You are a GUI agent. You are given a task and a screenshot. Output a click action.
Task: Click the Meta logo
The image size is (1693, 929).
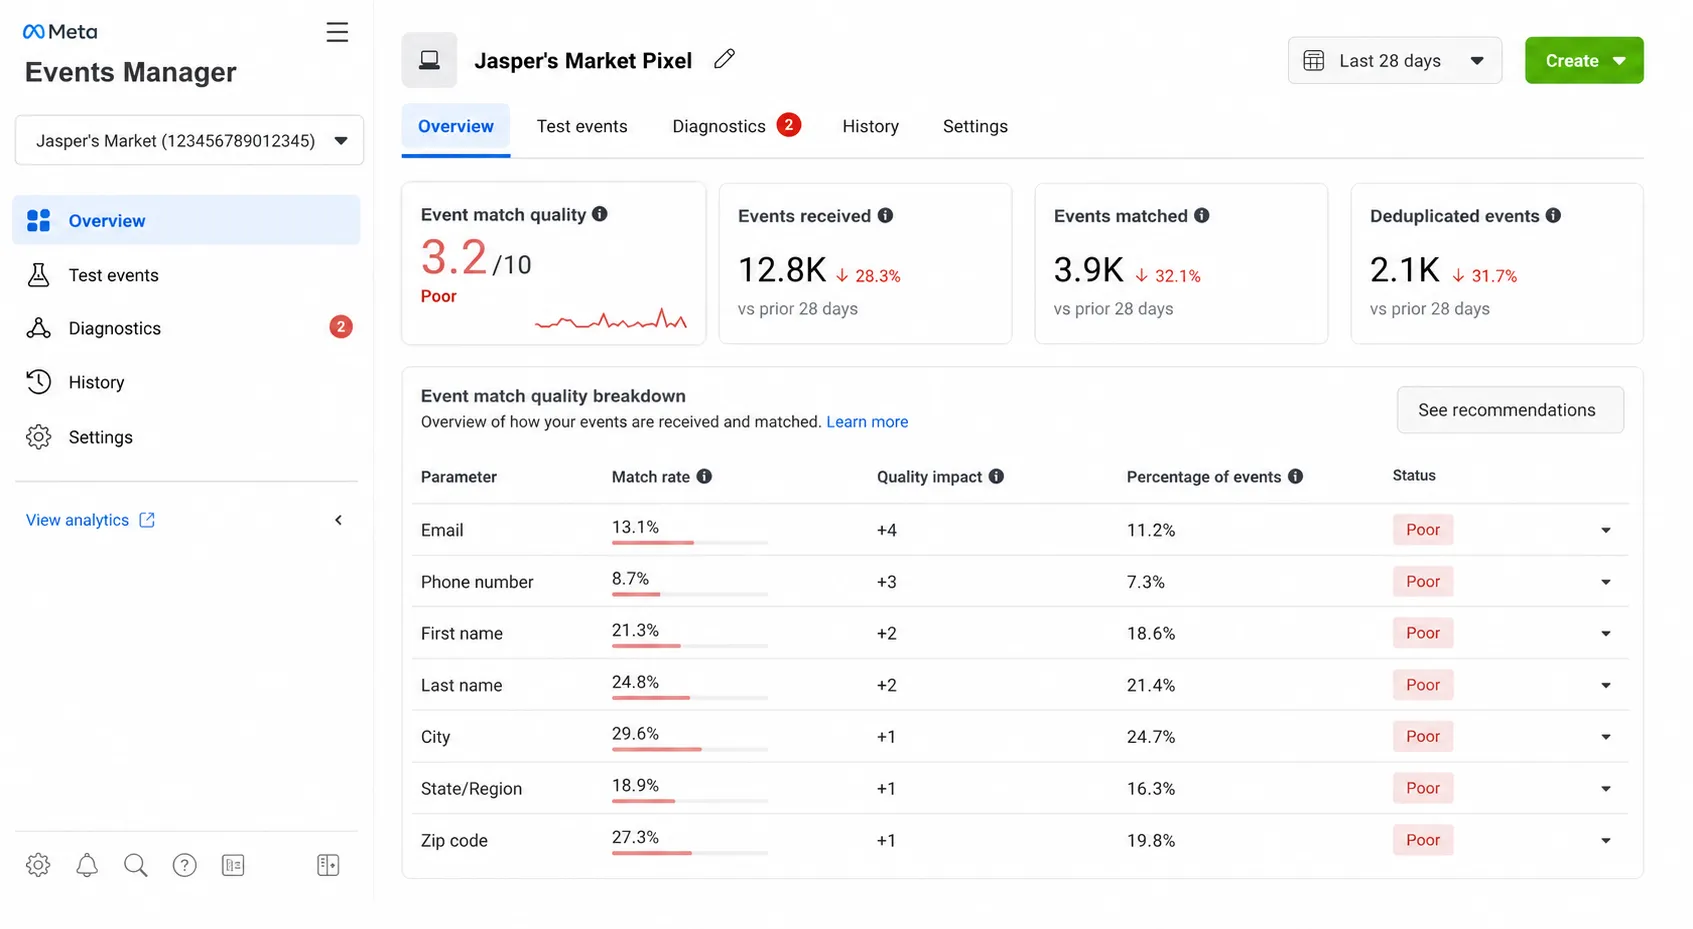60,32
